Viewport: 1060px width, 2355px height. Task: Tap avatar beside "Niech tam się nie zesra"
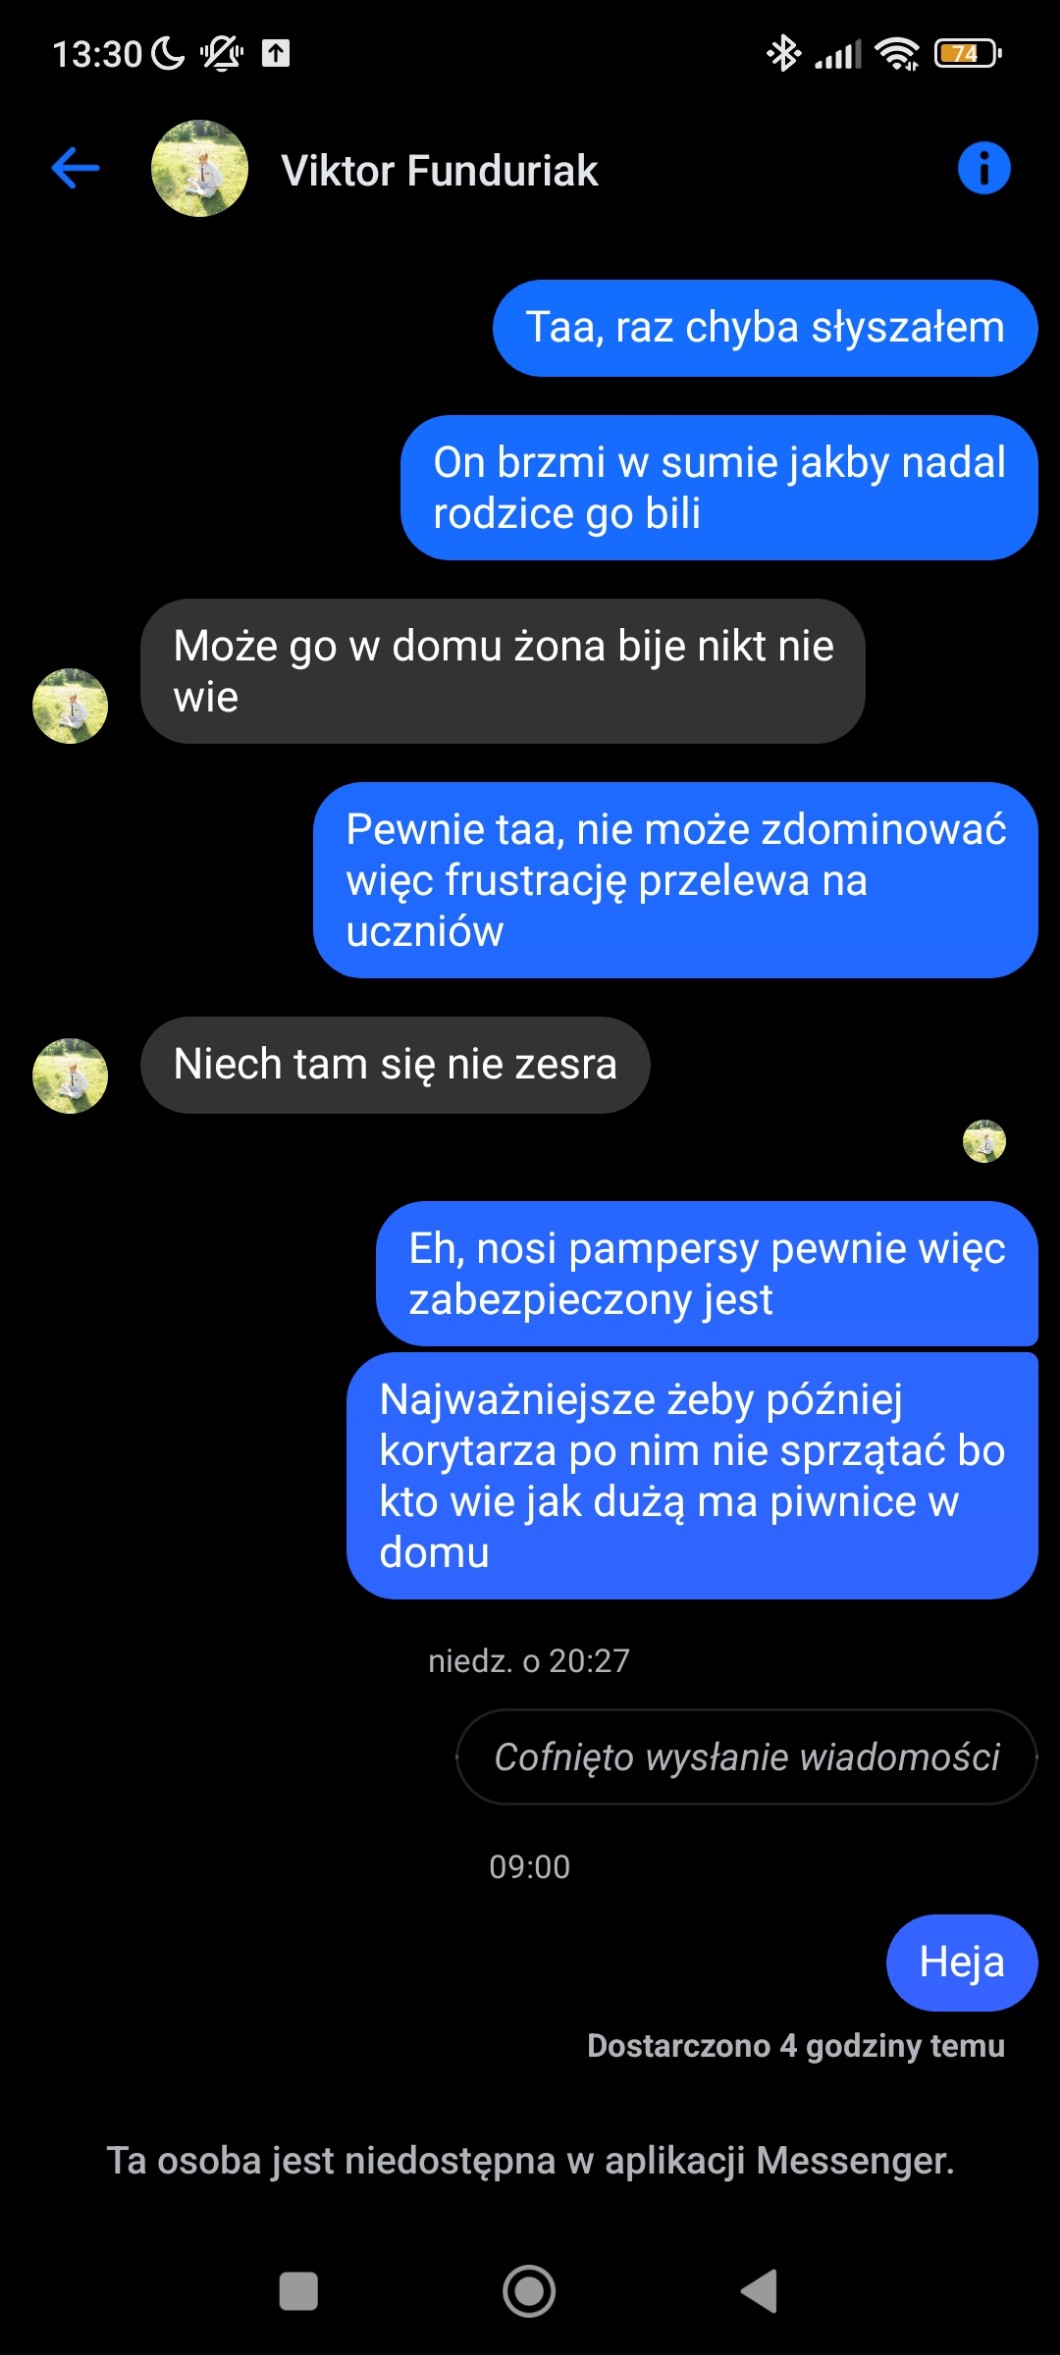(x=70, y=1076)
